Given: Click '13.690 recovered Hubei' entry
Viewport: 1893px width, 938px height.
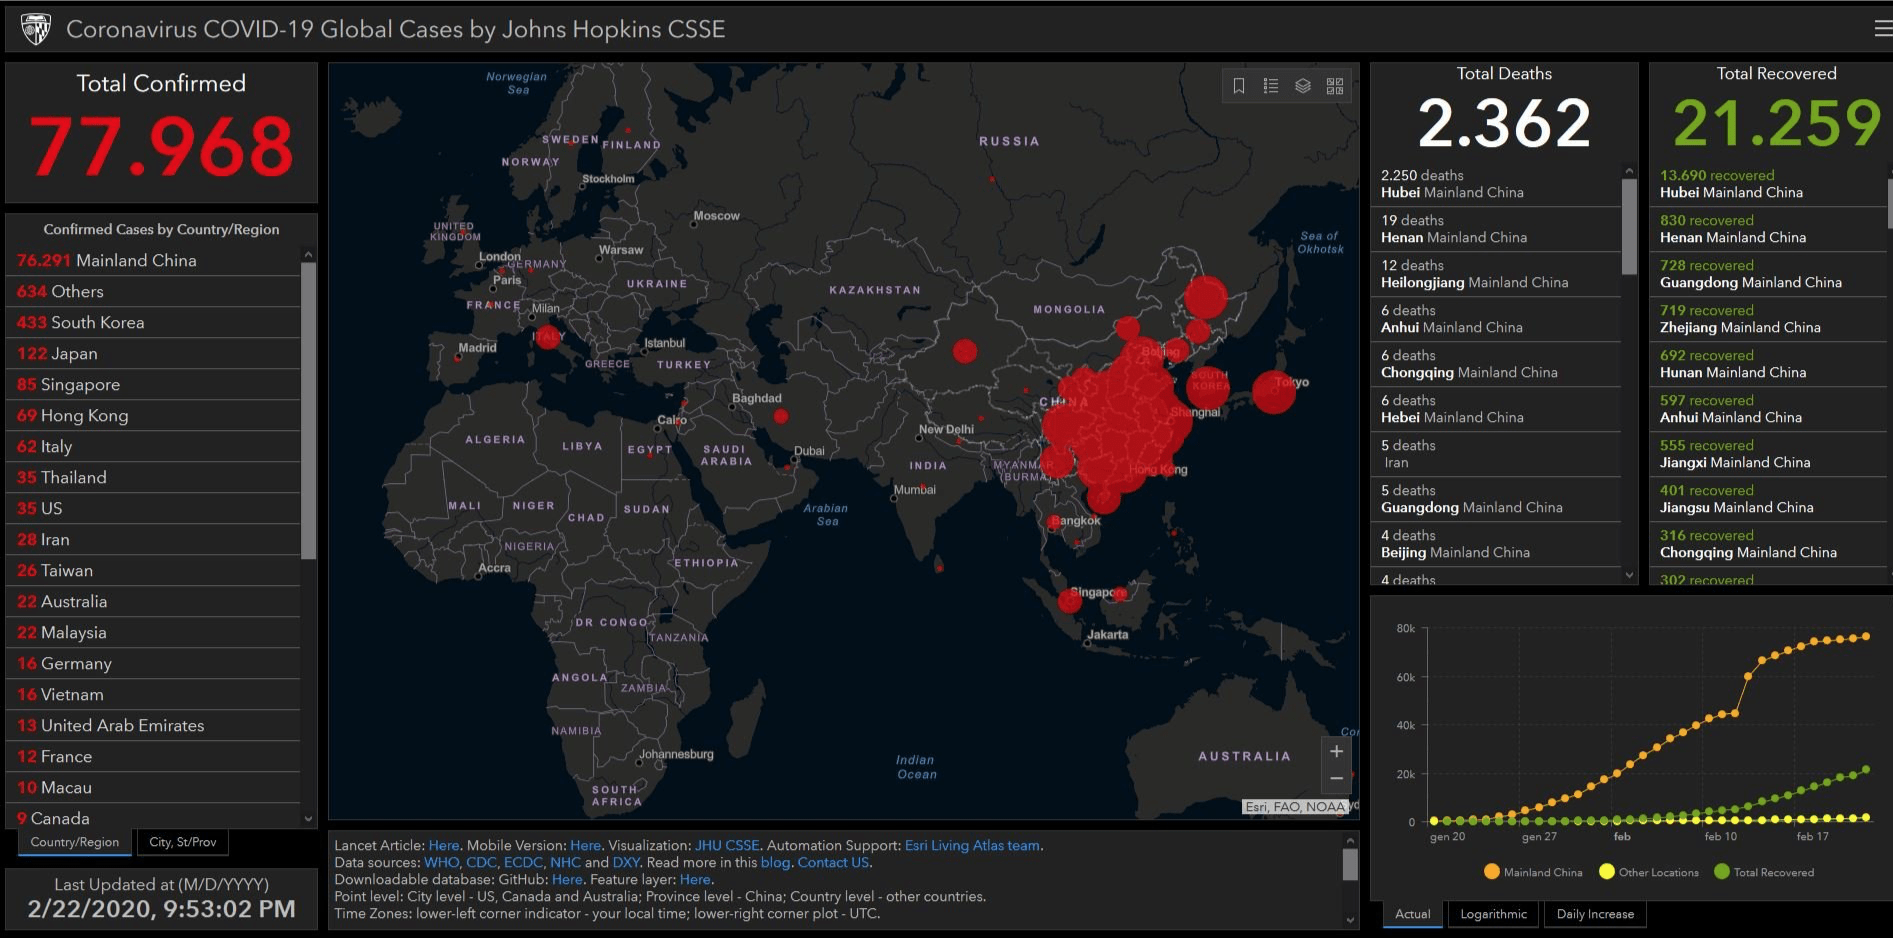Looking at the screenshot, I should (x=1768, y=184).
